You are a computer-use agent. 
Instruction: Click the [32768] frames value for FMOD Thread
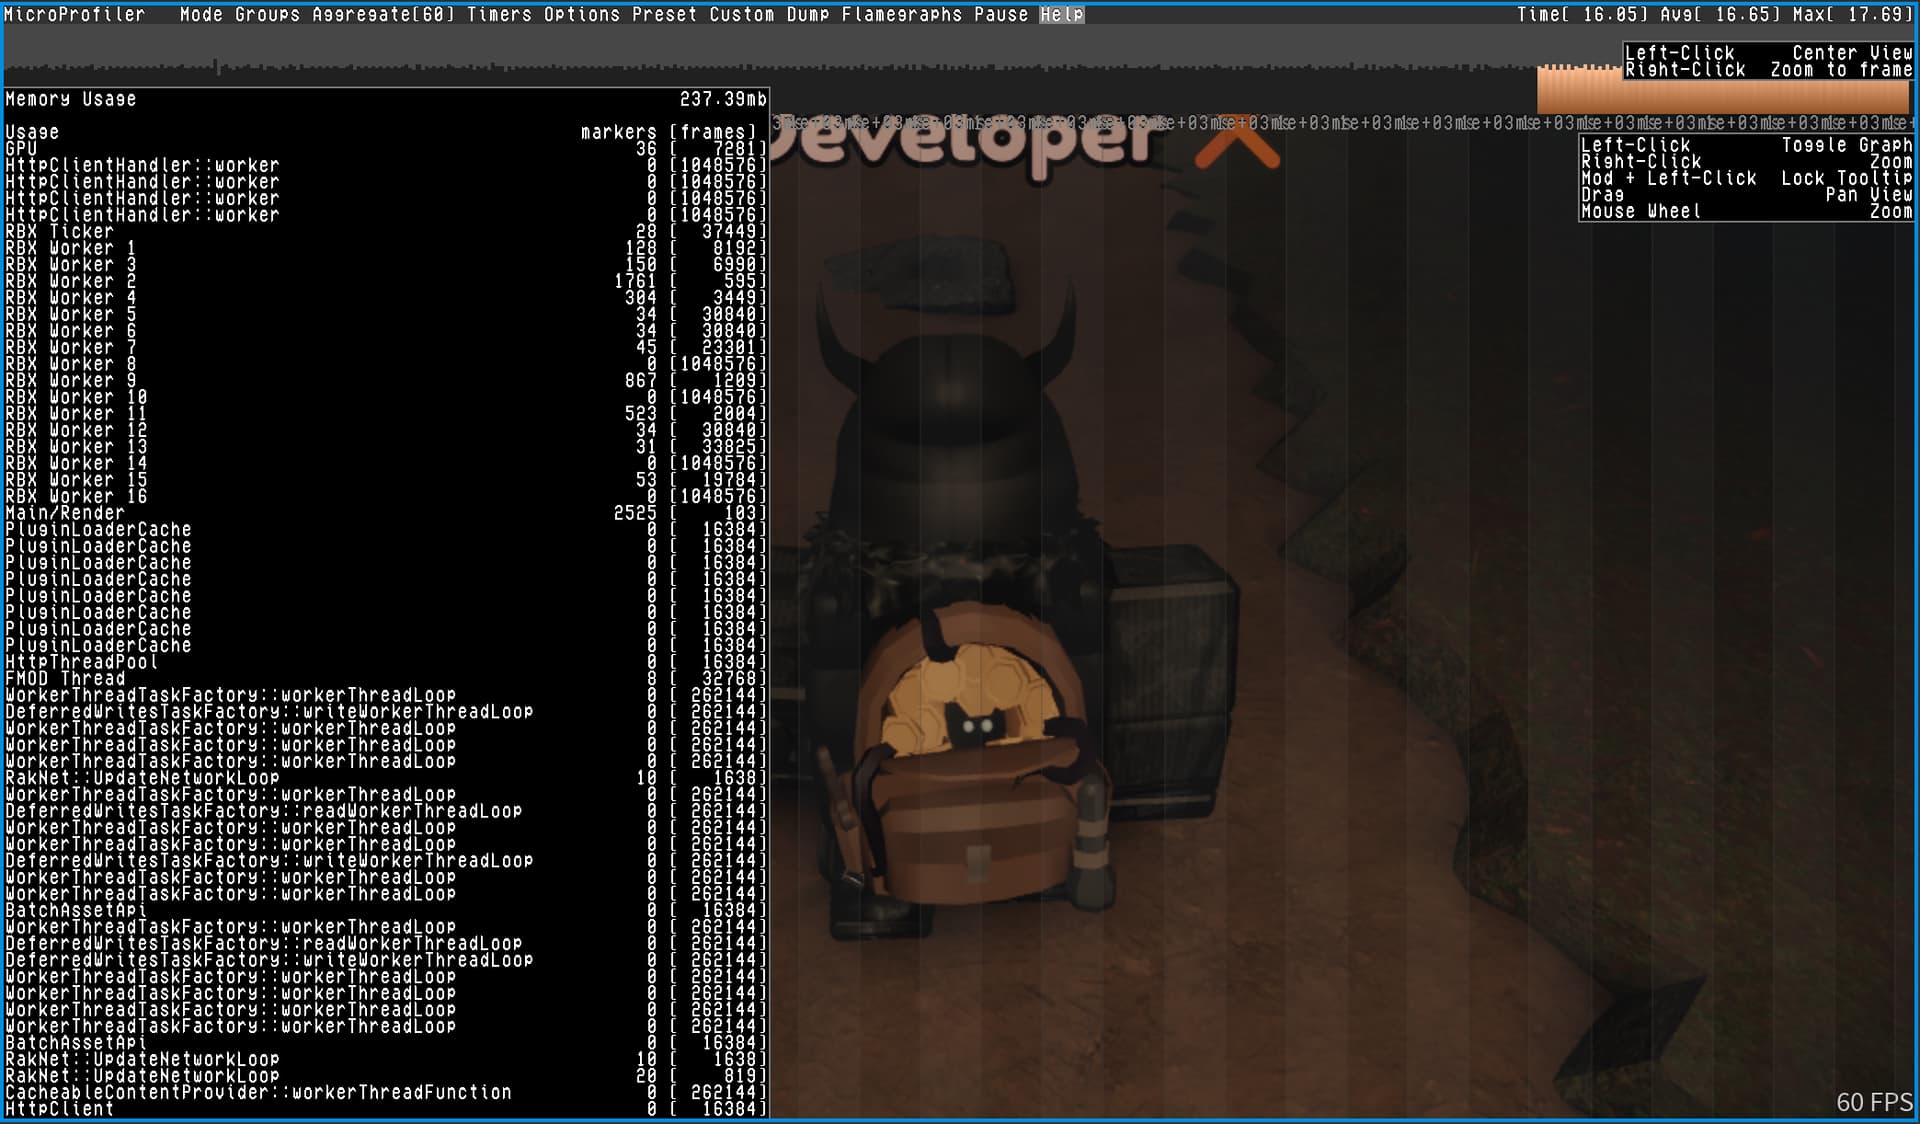(x=718, y=678)
